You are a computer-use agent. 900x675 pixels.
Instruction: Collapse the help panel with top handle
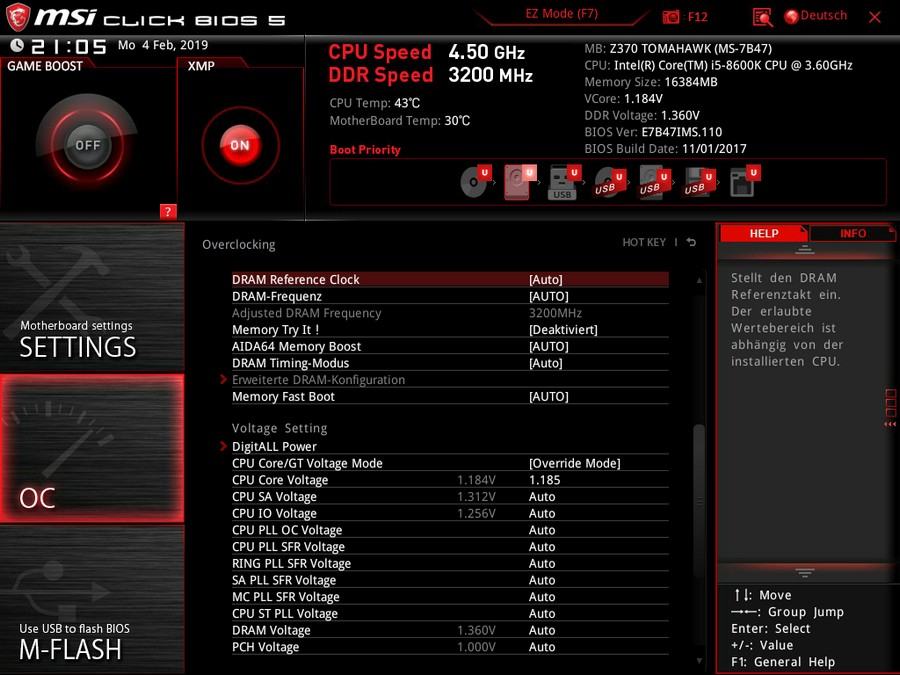click(x=805, y=250)
